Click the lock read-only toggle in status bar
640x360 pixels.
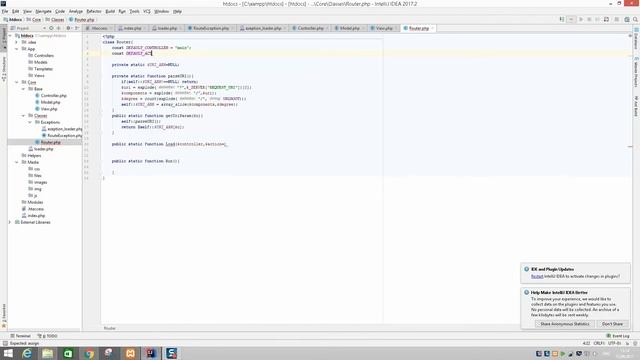click(627, 344)
